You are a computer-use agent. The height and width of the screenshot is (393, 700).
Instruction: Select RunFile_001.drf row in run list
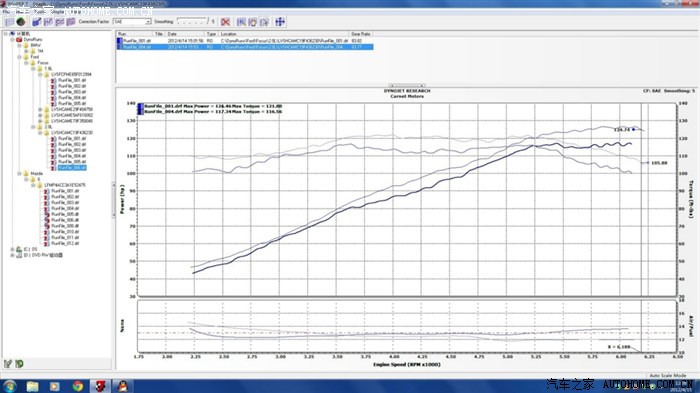[245, 41]
